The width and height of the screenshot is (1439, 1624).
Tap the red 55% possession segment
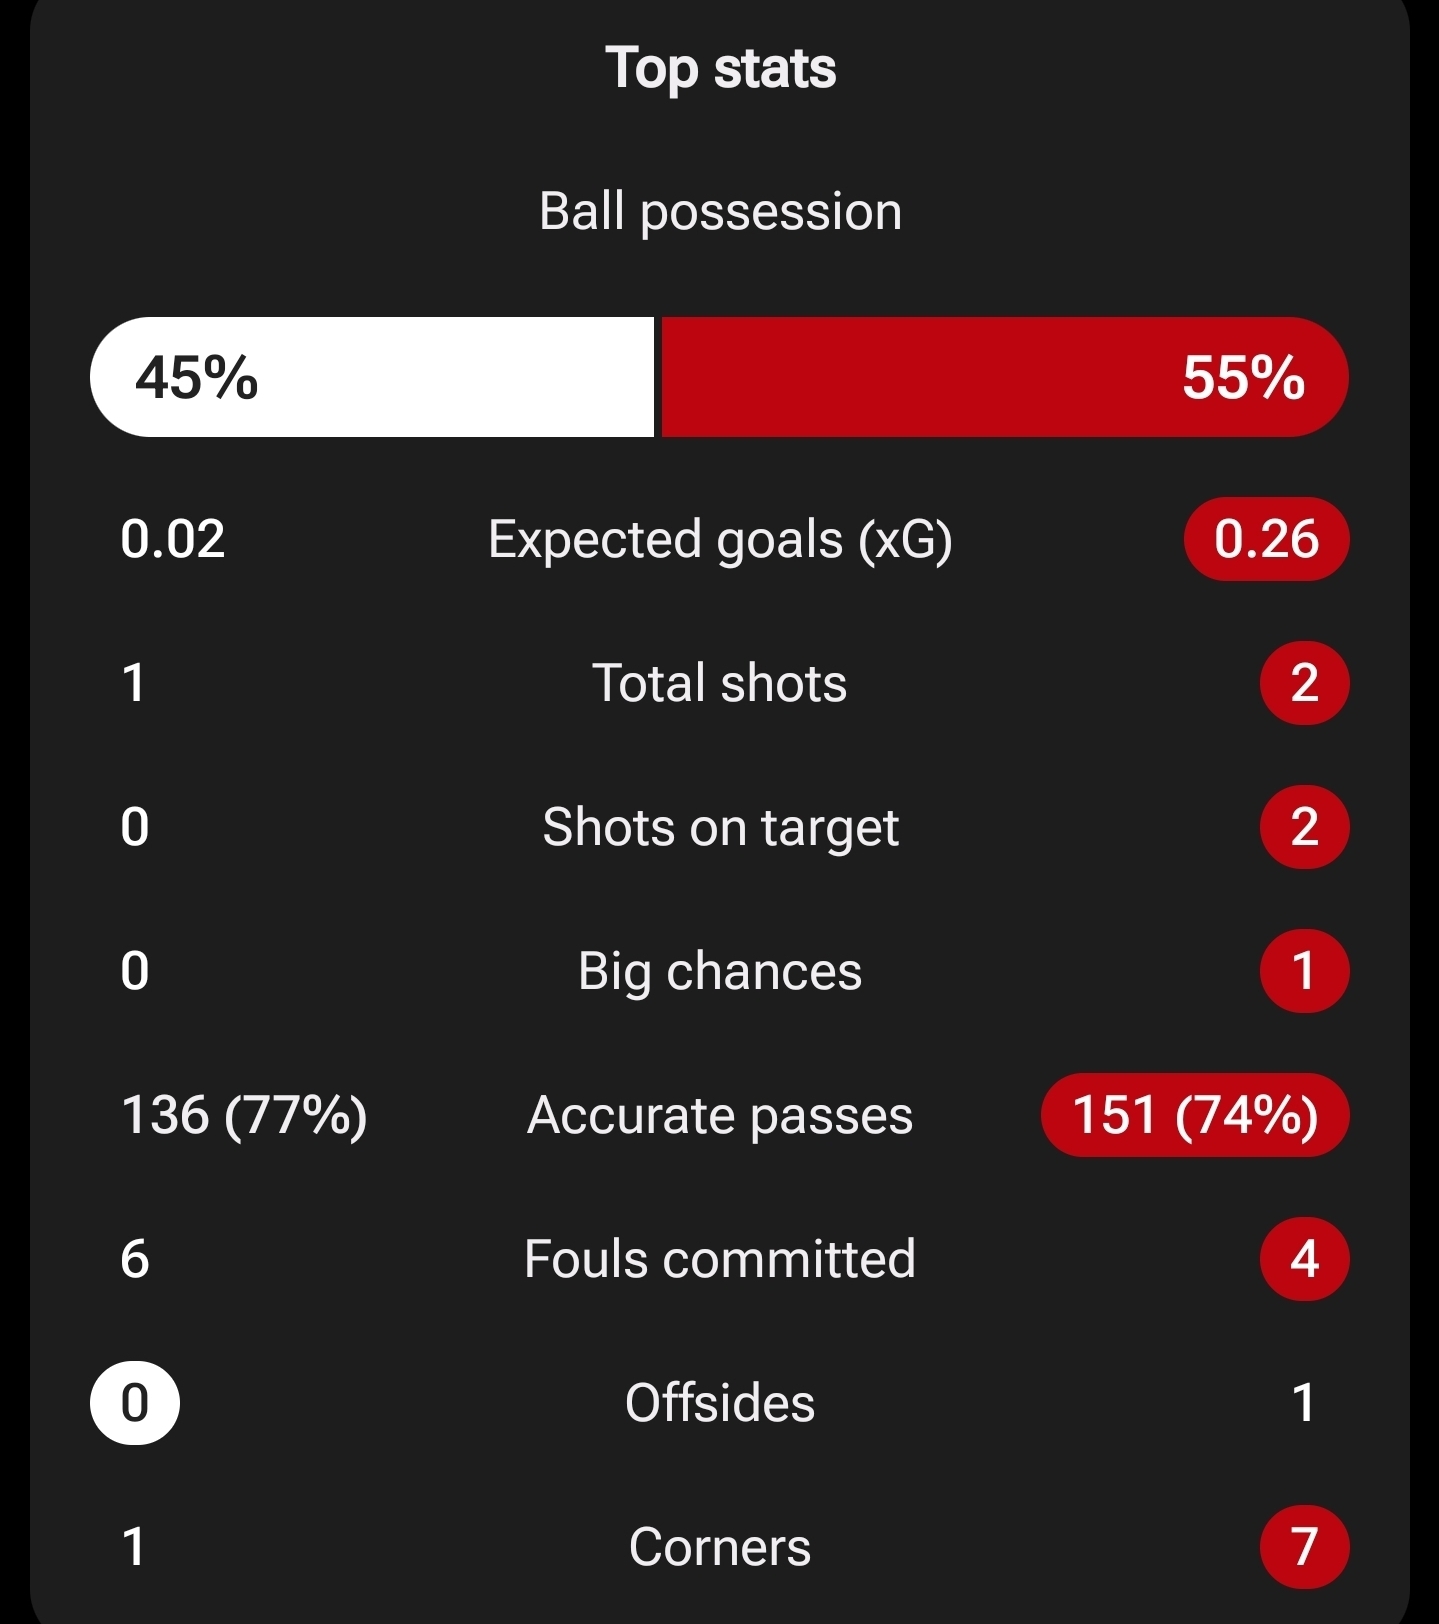1004,377
